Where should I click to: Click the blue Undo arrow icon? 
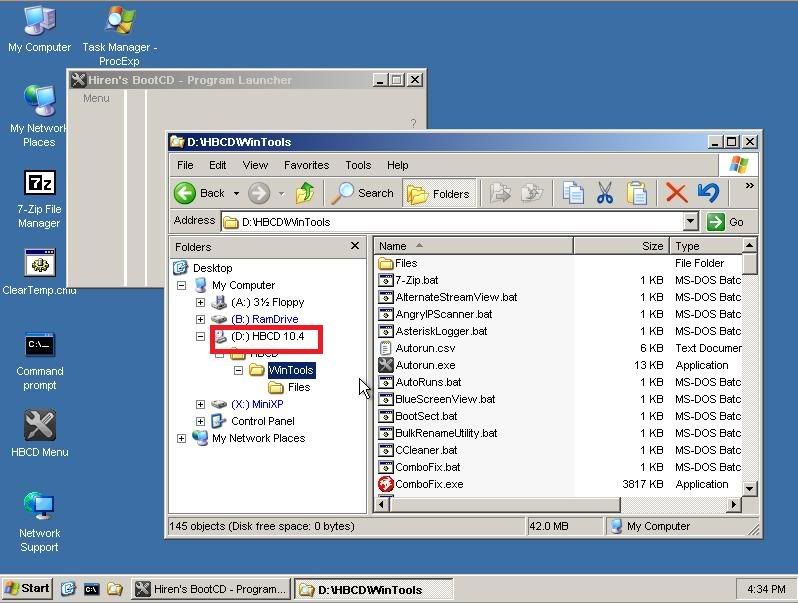point(708,193)
